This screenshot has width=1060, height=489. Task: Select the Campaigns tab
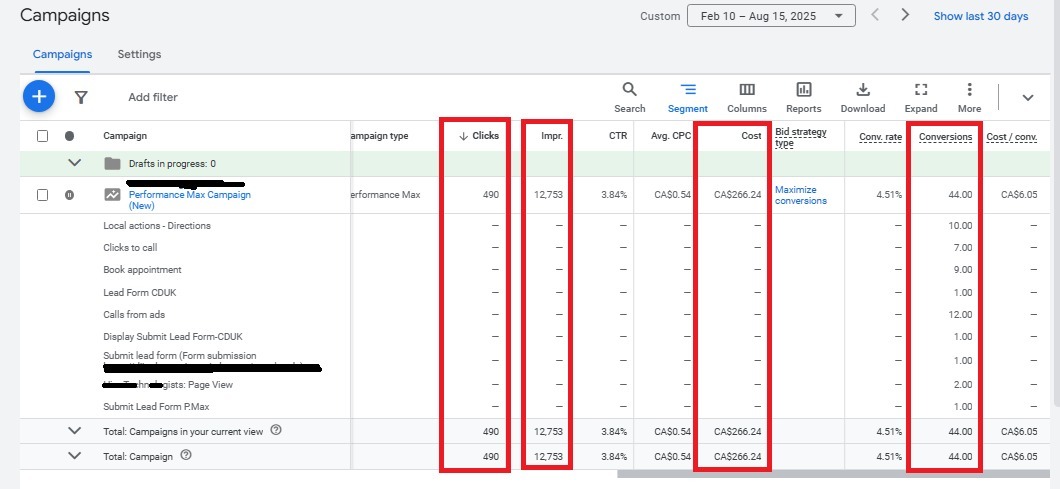(62, 54)
